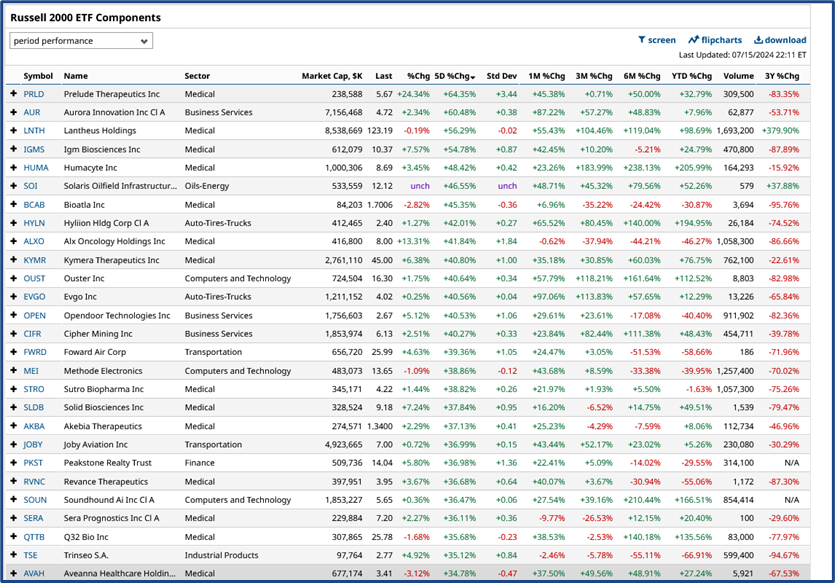The image size is (835, 583).
Task: Open the period performance dropdown
Action: [x=81, y=40]
